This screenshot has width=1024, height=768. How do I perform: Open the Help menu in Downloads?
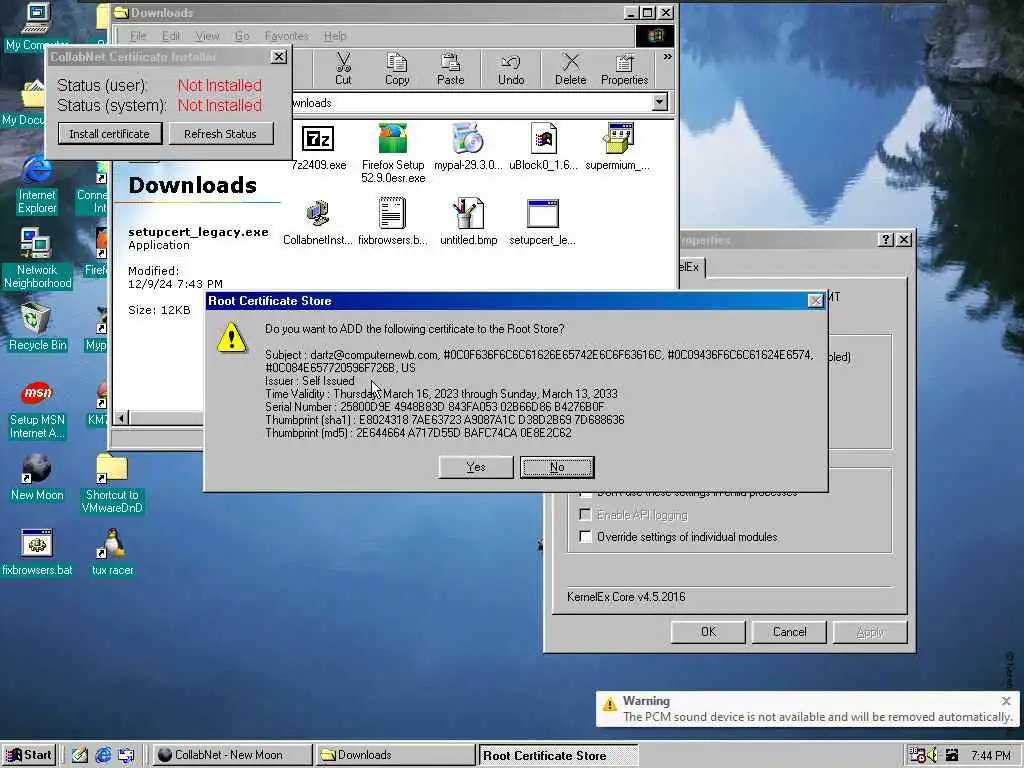coord(335,36)
